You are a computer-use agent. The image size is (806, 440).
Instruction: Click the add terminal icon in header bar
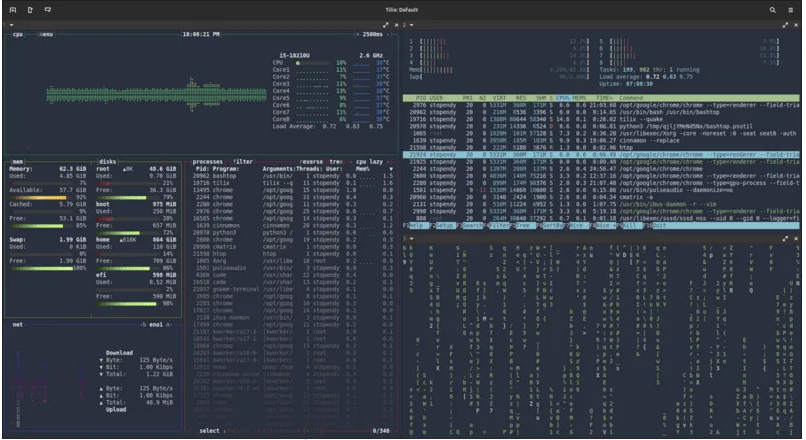[48, 8]
